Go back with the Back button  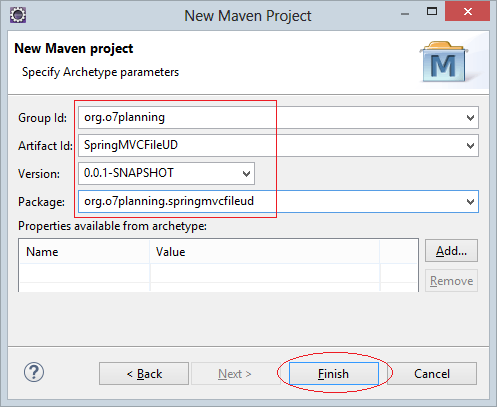(144, 374)
